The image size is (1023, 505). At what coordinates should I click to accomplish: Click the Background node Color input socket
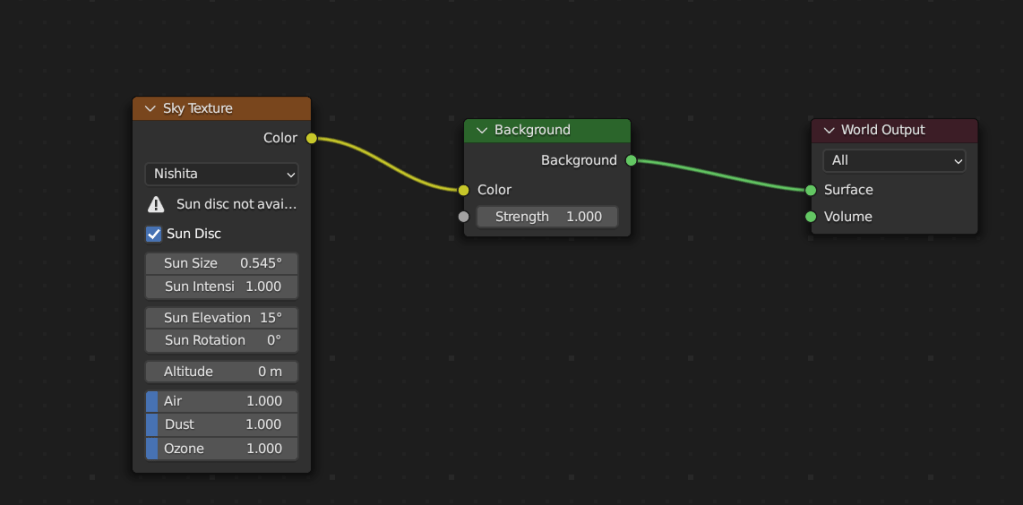[463, 190]
